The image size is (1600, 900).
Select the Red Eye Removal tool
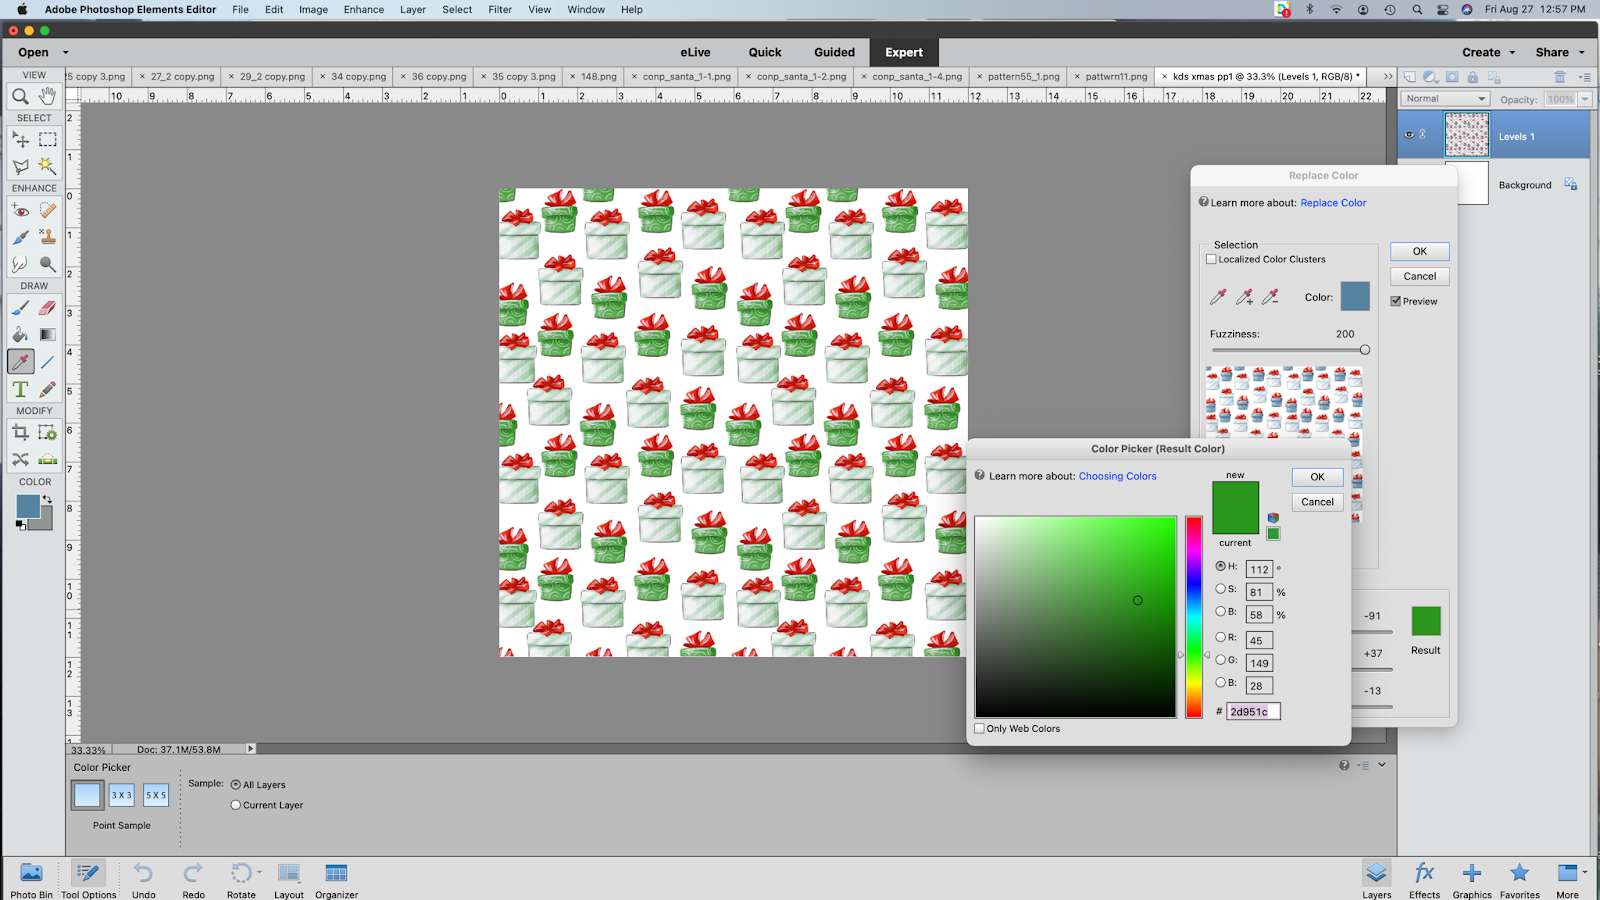pyautogui.click(x=20, y=210)
